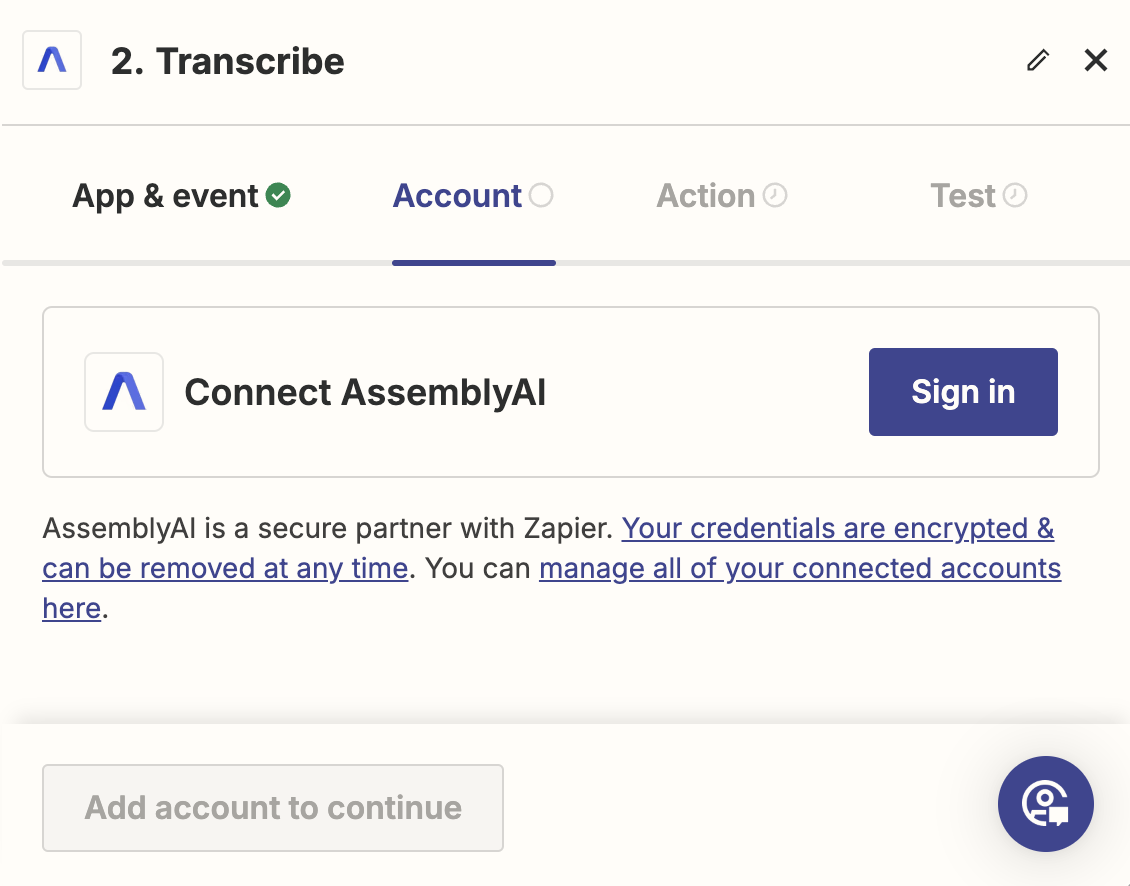Viewport: 1130px width, 886px height.
Task: Click the disabled Add account to continue button
Action: click(272, 807)
